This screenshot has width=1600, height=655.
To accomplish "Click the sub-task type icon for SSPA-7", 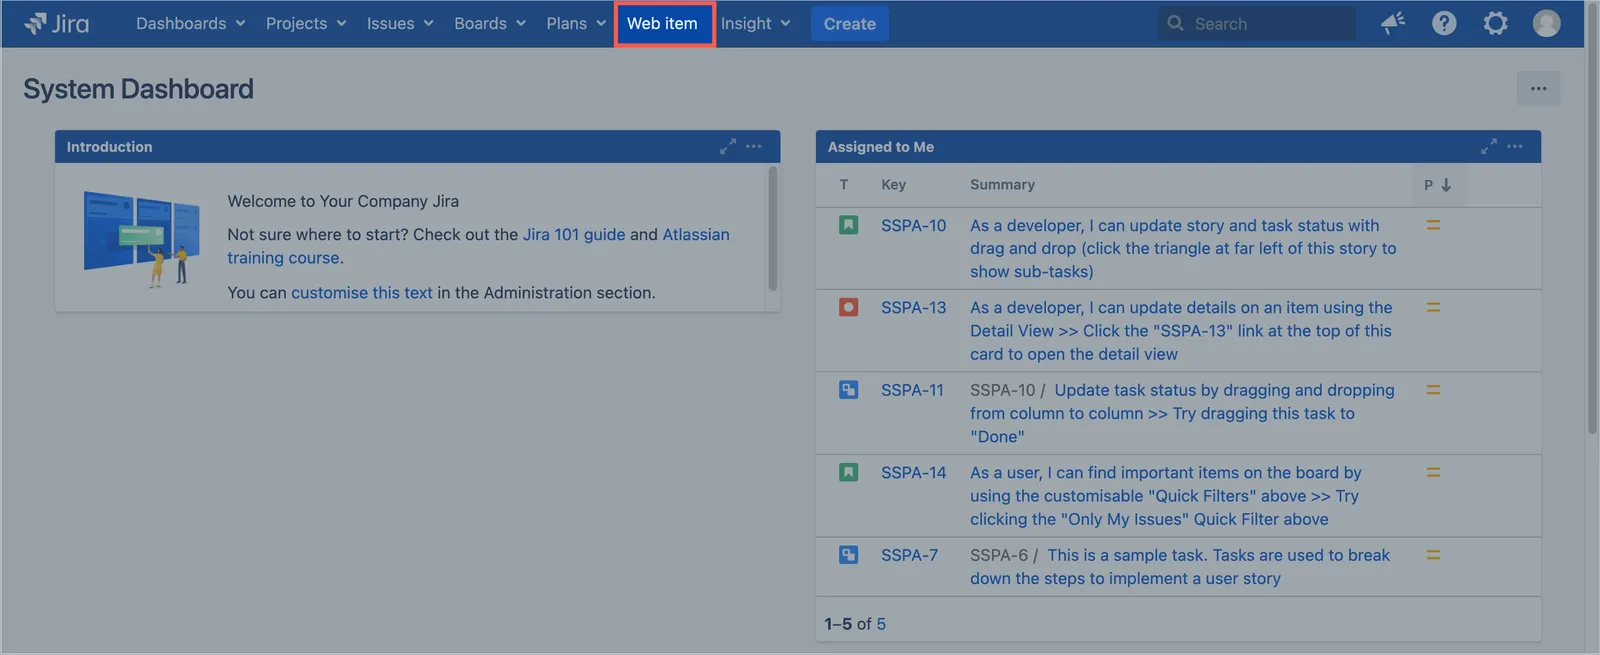I will pos(848,555).
